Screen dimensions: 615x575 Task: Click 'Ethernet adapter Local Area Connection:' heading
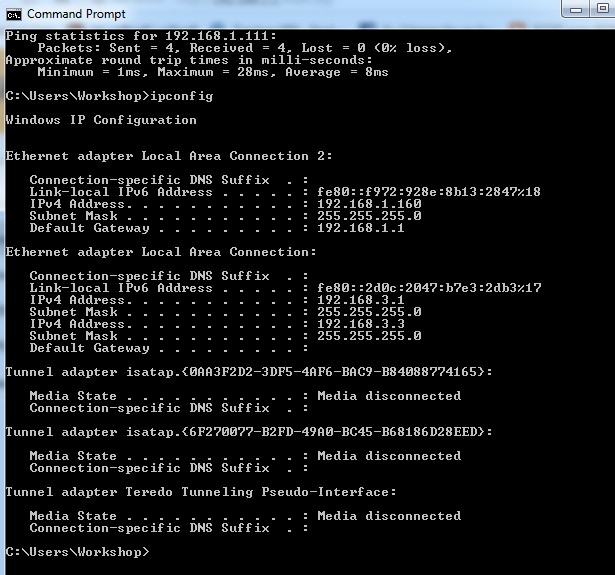pyautogui.click(x=161, y=252)
